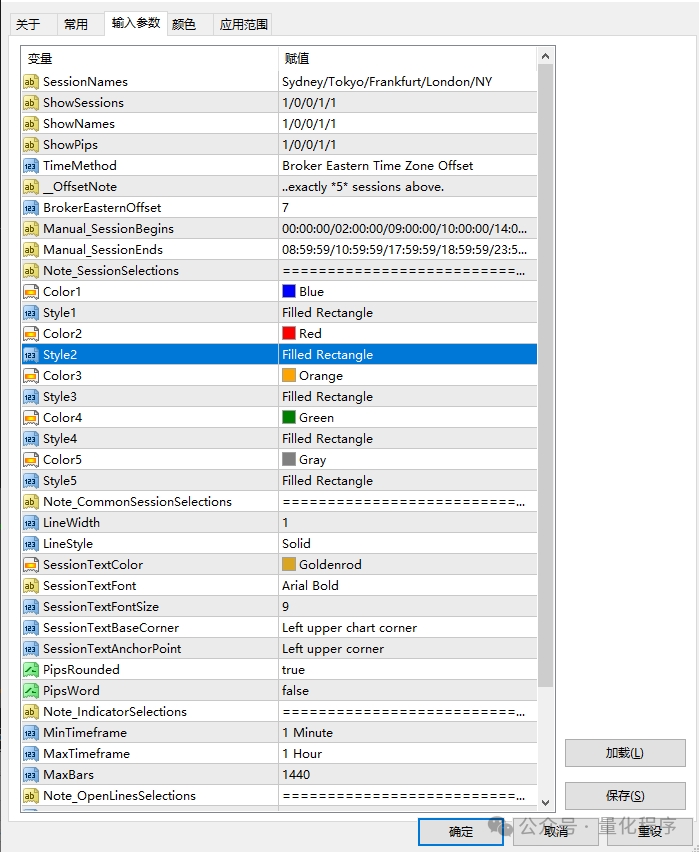Open Style3 Filled Rectangle value
The image size is (699, 852).
(x=408, y=397)
